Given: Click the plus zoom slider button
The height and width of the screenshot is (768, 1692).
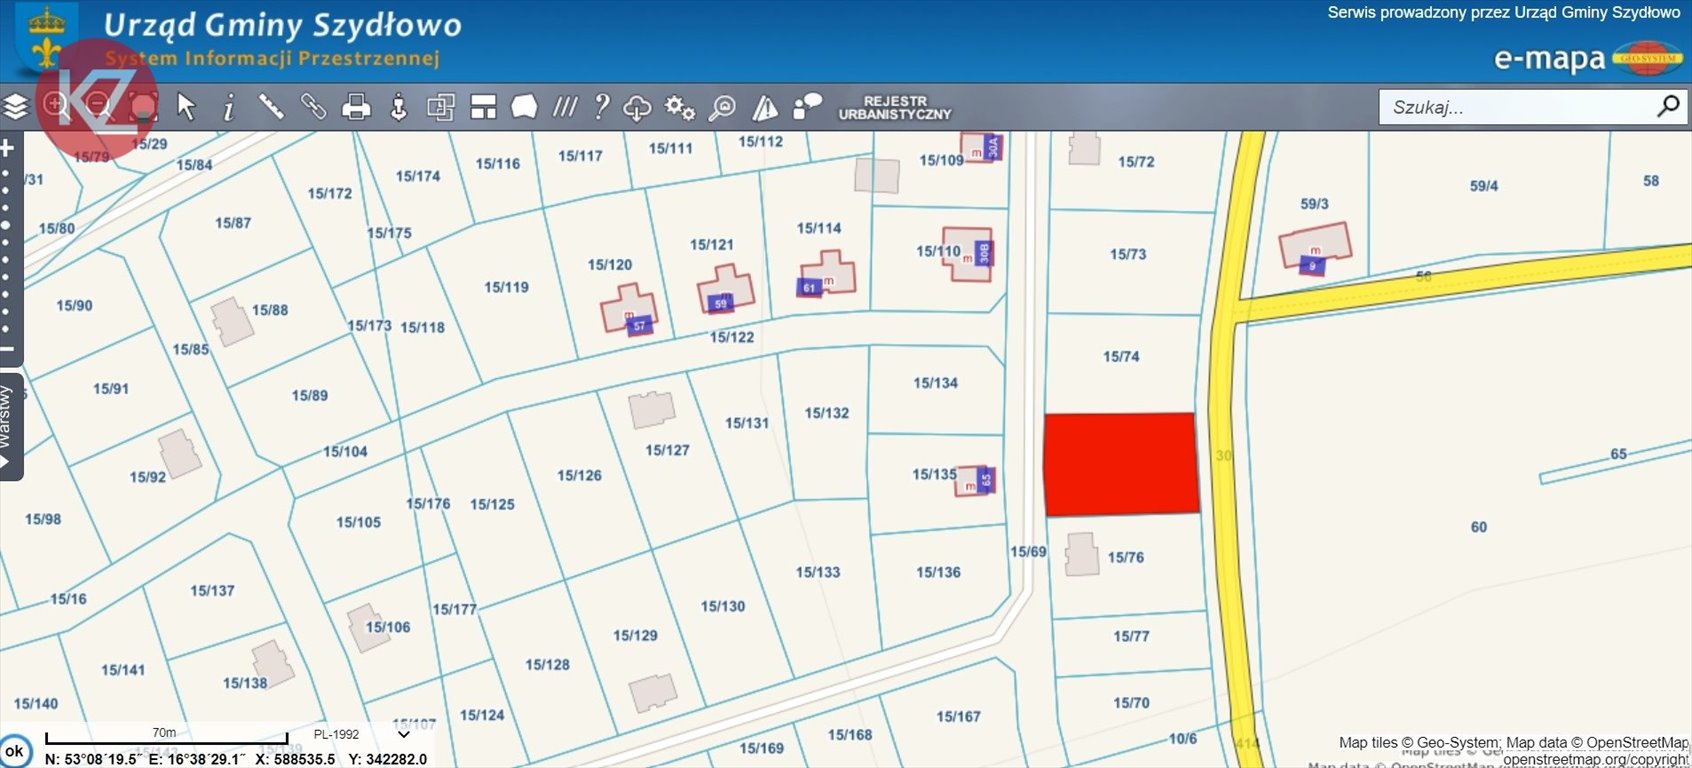Looking at the screenshot, I should (x=7, y=148).
